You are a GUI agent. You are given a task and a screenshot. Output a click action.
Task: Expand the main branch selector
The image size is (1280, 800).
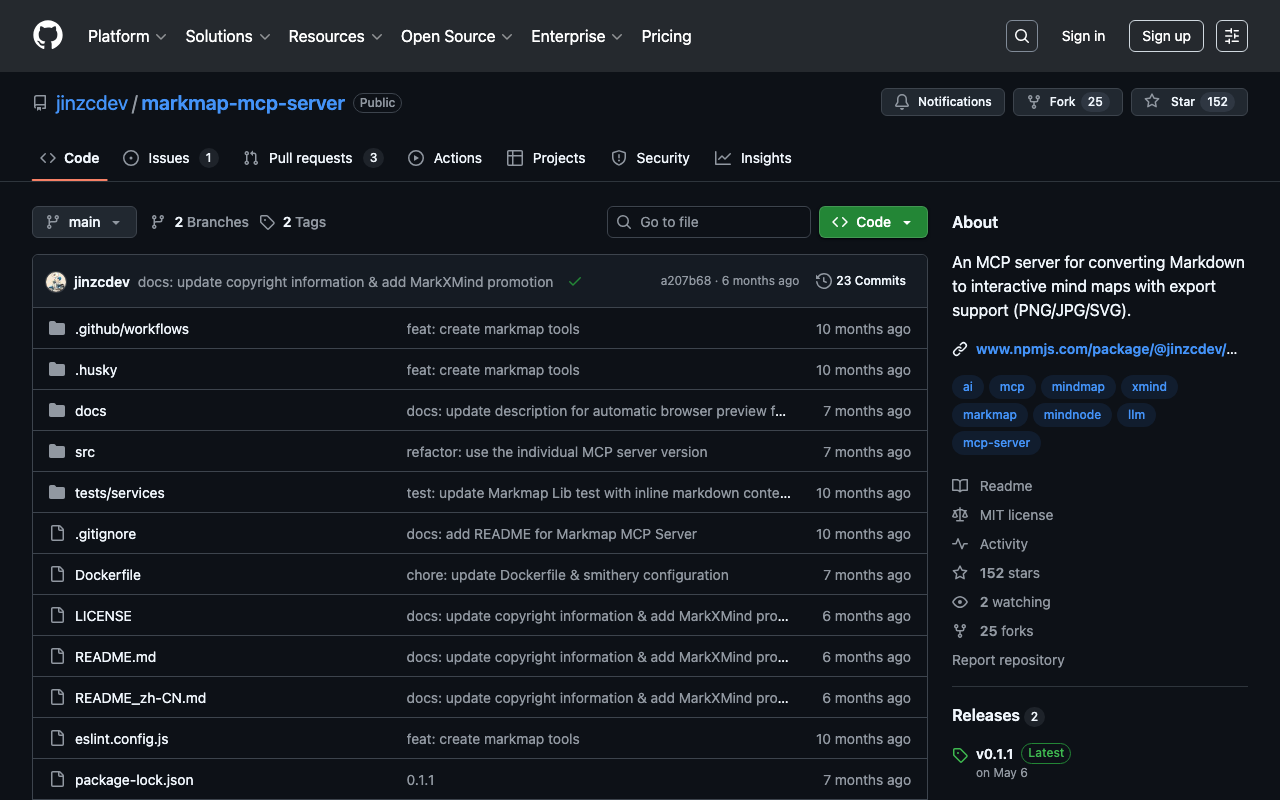click(x=84, y=222)
